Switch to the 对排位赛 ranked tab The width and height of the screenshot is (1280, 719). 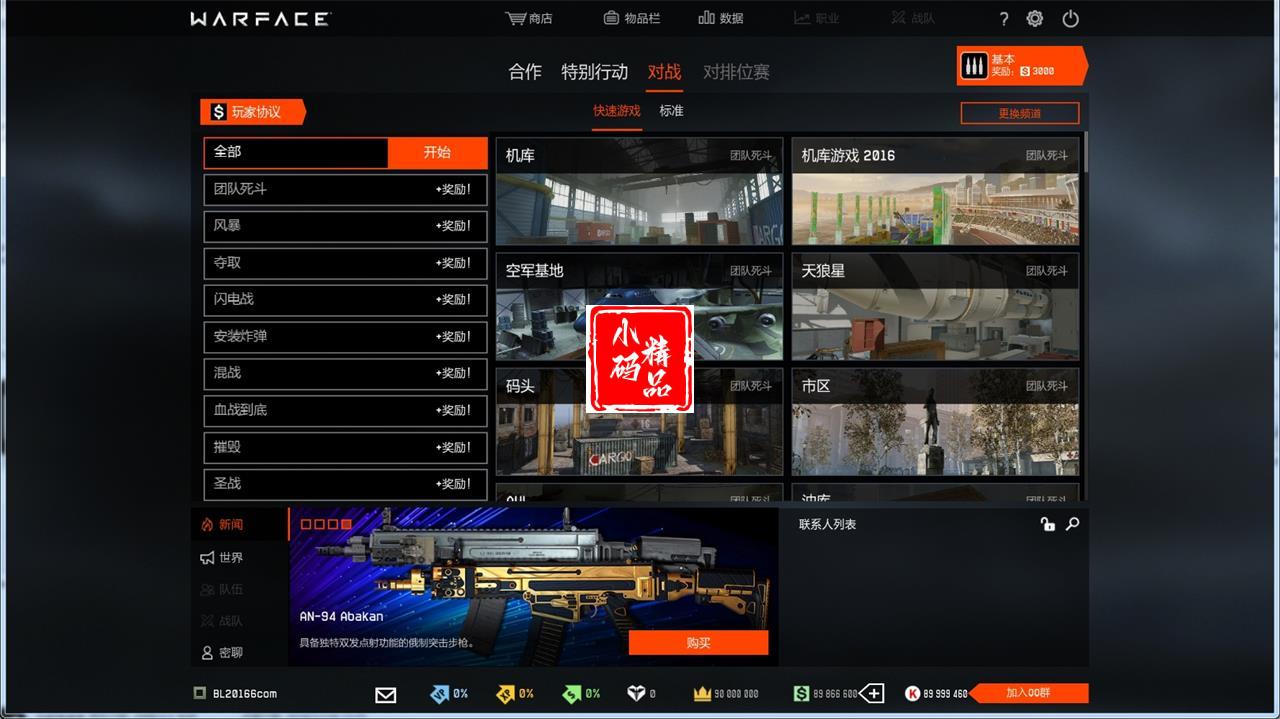pyautogui.click(x=736, y=72)
